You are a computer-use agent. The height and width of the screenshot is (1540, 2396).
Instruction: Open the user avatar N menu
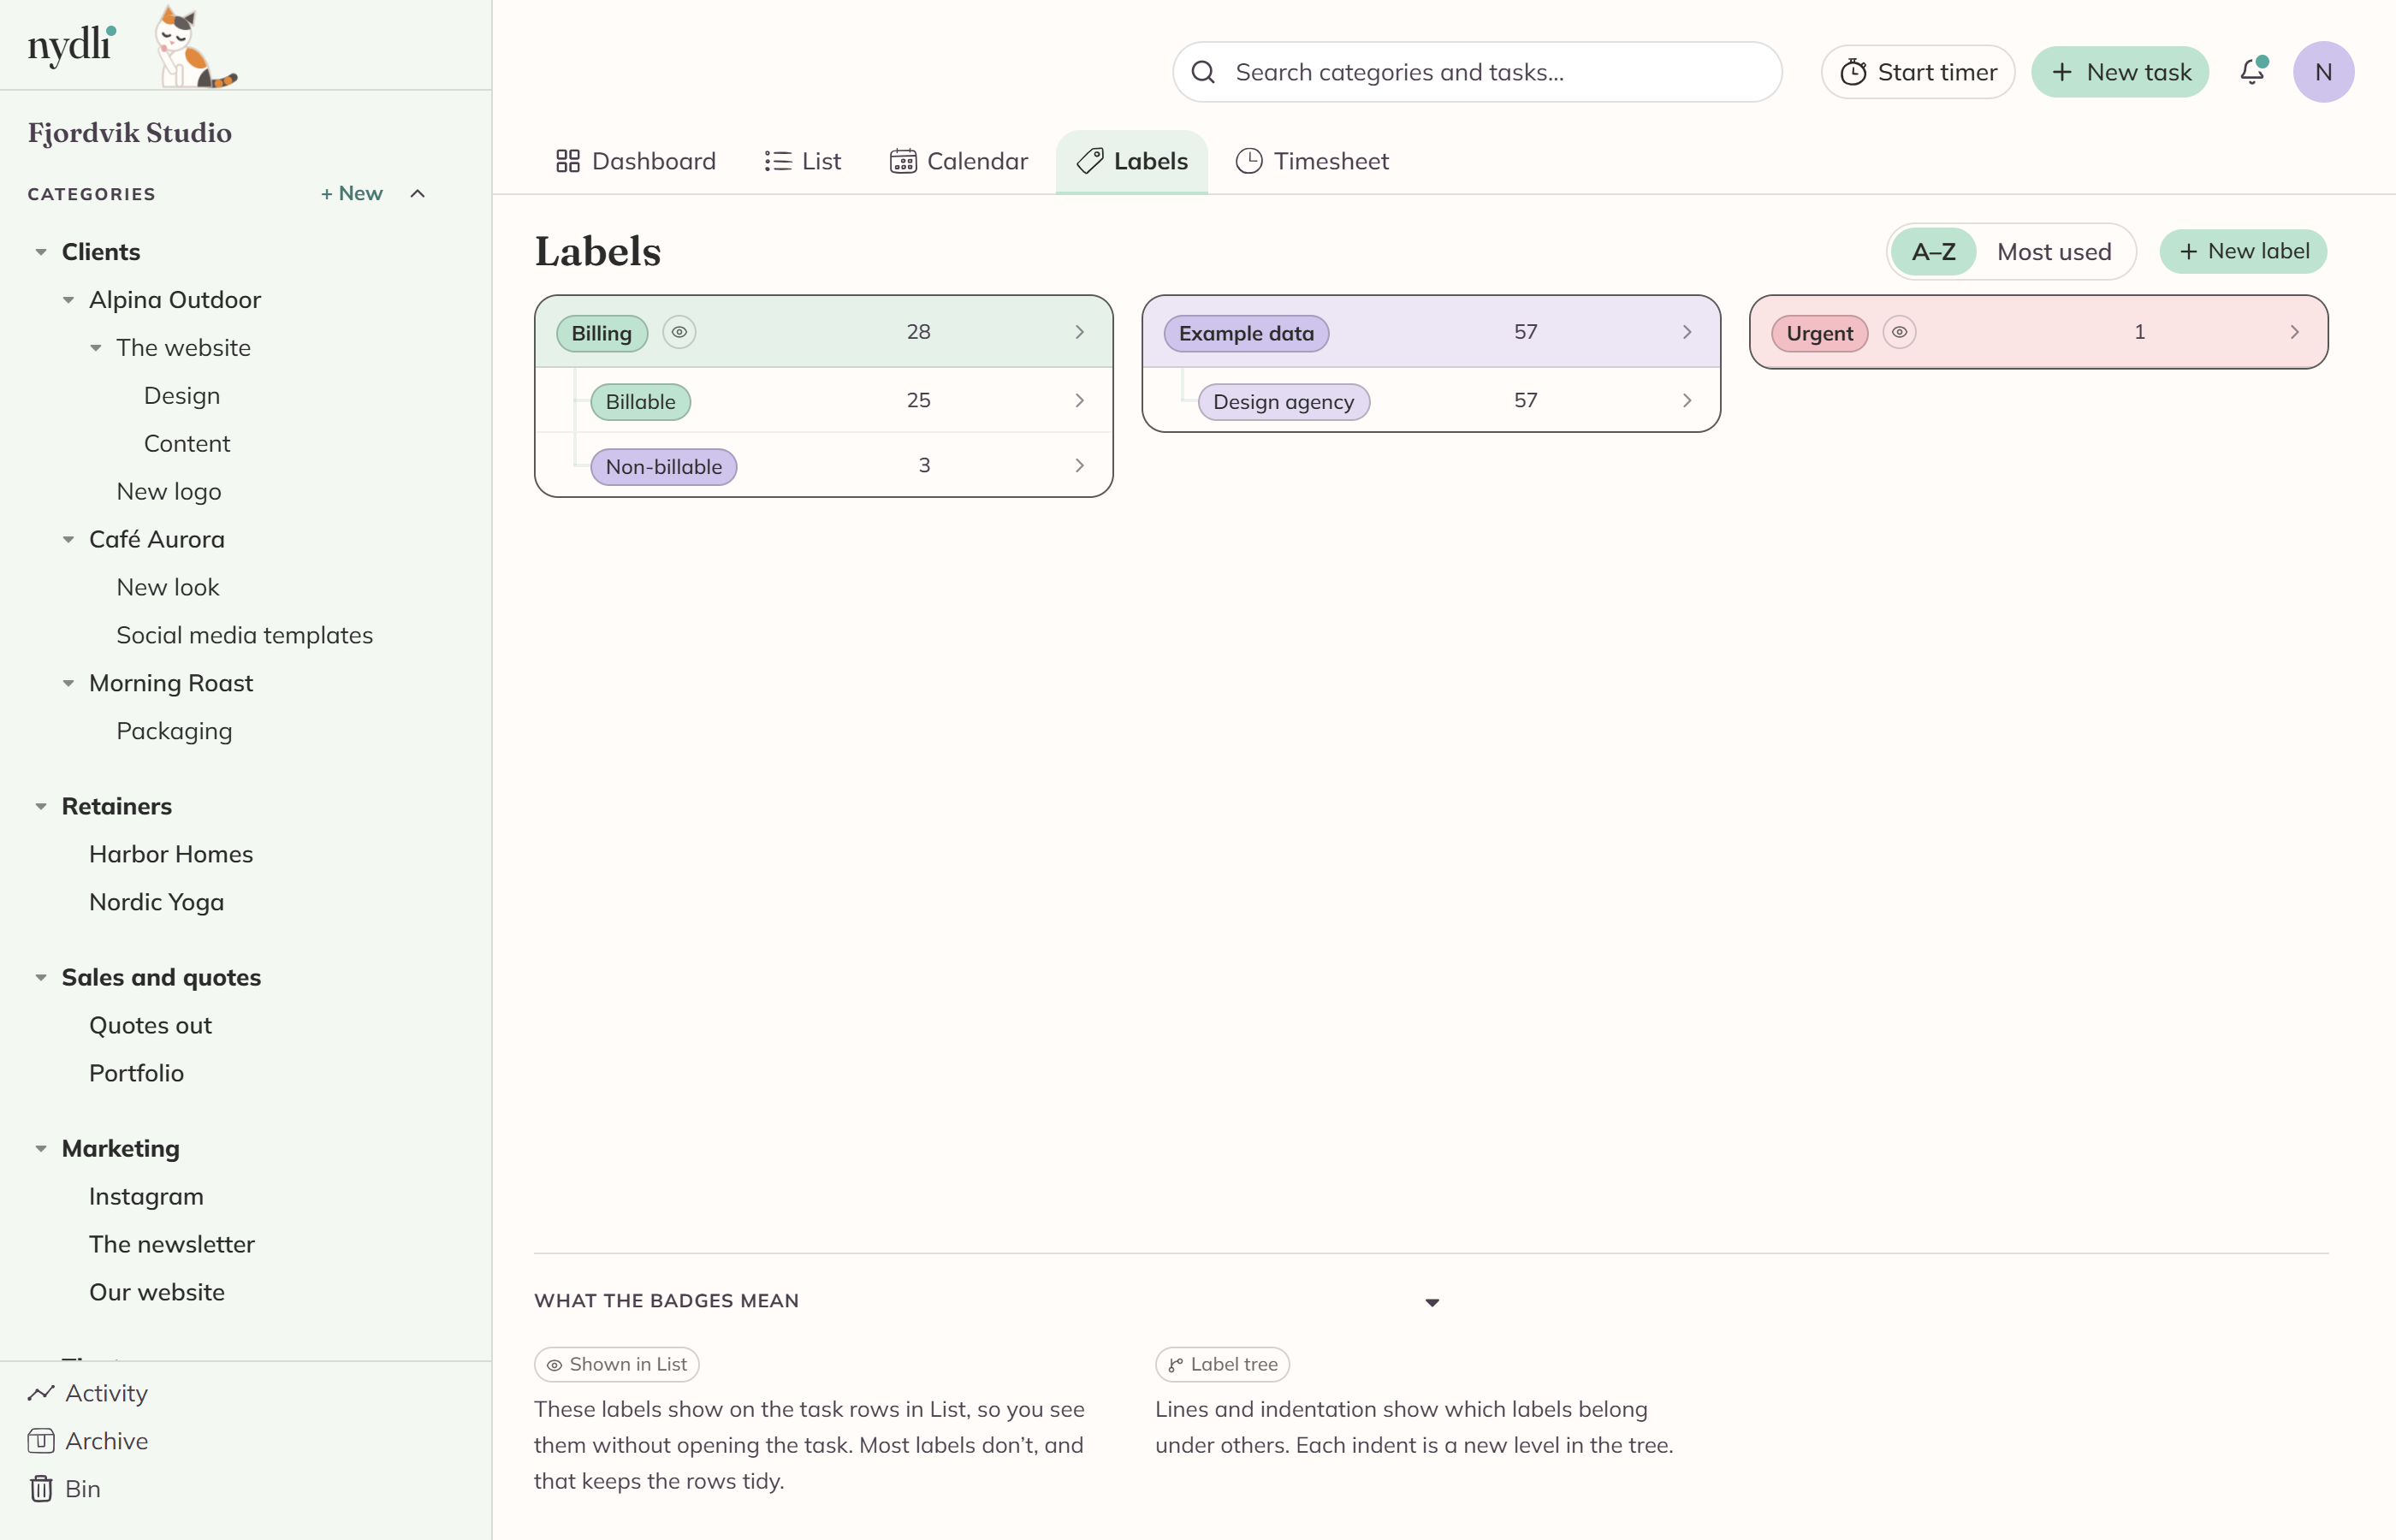(x=2323, y=72)
